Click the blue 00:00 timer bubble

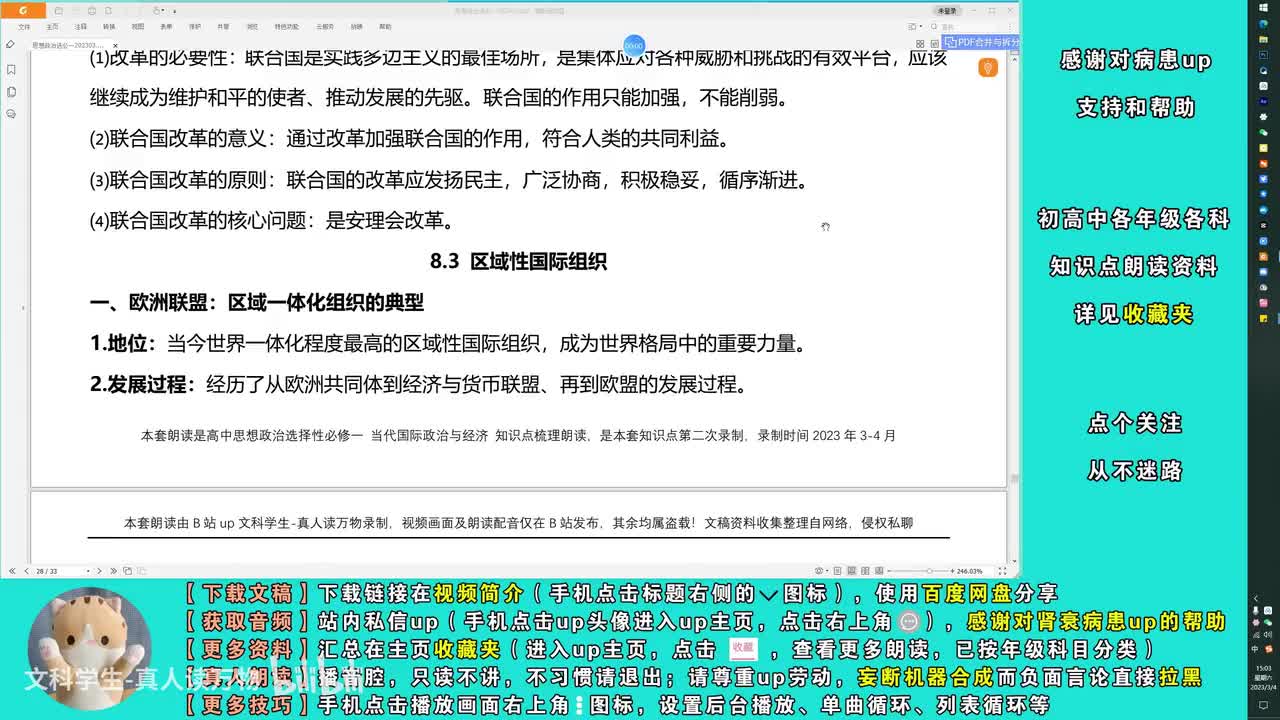pos(634,46)
